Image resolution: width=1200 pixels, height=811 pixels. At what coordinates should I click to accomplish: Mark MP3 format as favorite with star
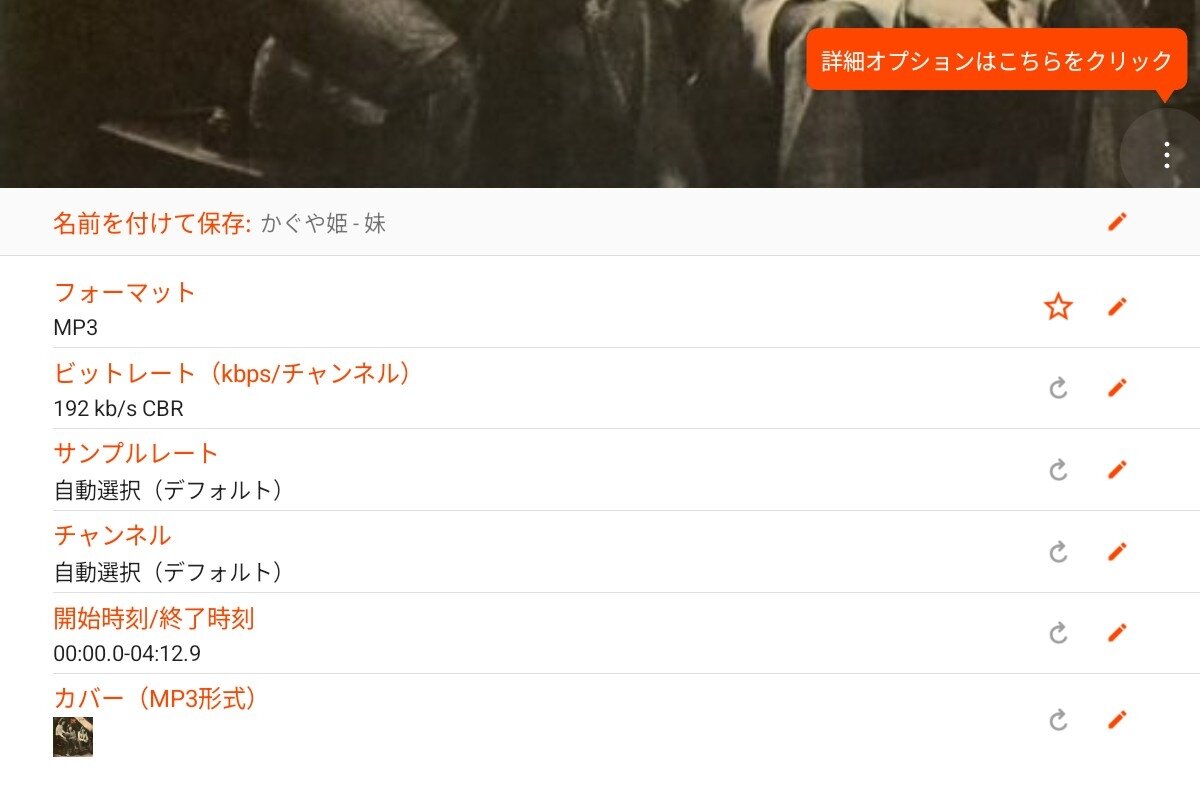tap(1058, 307)
